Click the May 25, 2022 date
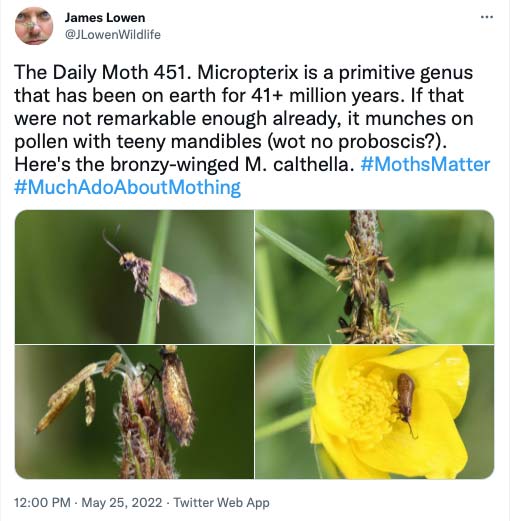The width and height of the screenshot is (510, 521). (x=122, y=502)
